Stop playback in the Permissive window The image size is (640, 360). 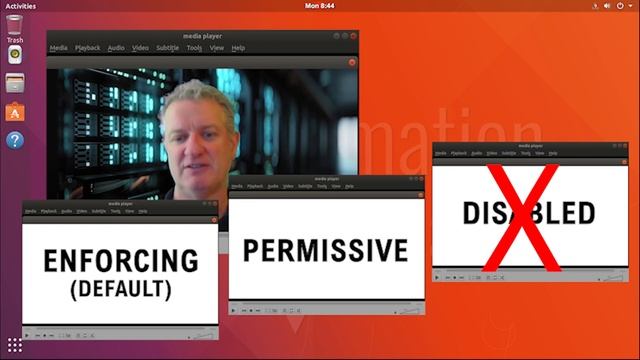tap(251, 311)
